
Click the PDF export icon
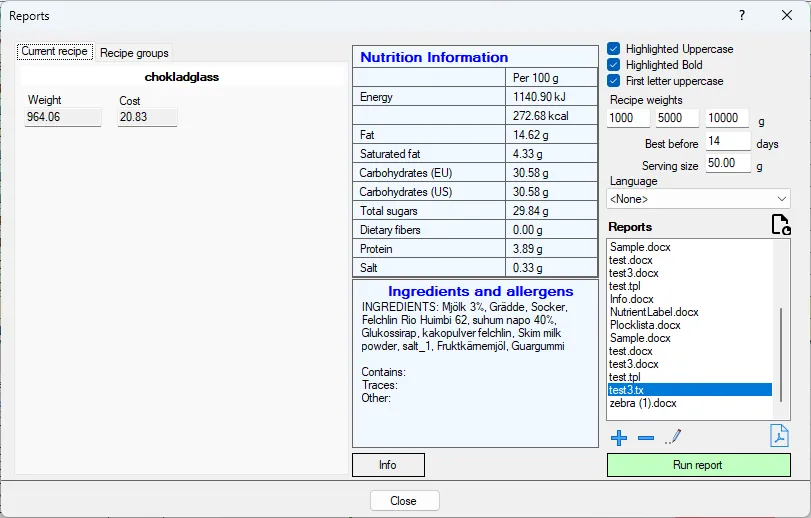pyautogui.click(x=779, y=436)
